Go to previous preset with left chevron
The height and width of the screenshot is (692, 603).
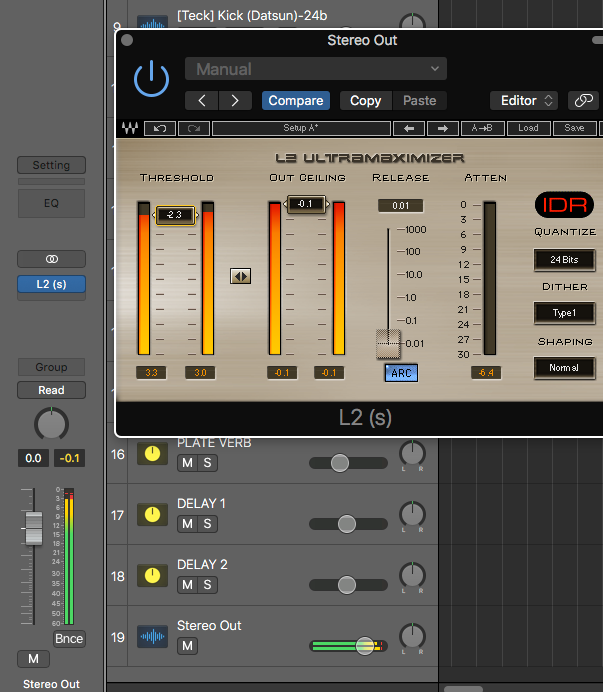(x=202, y=101)
